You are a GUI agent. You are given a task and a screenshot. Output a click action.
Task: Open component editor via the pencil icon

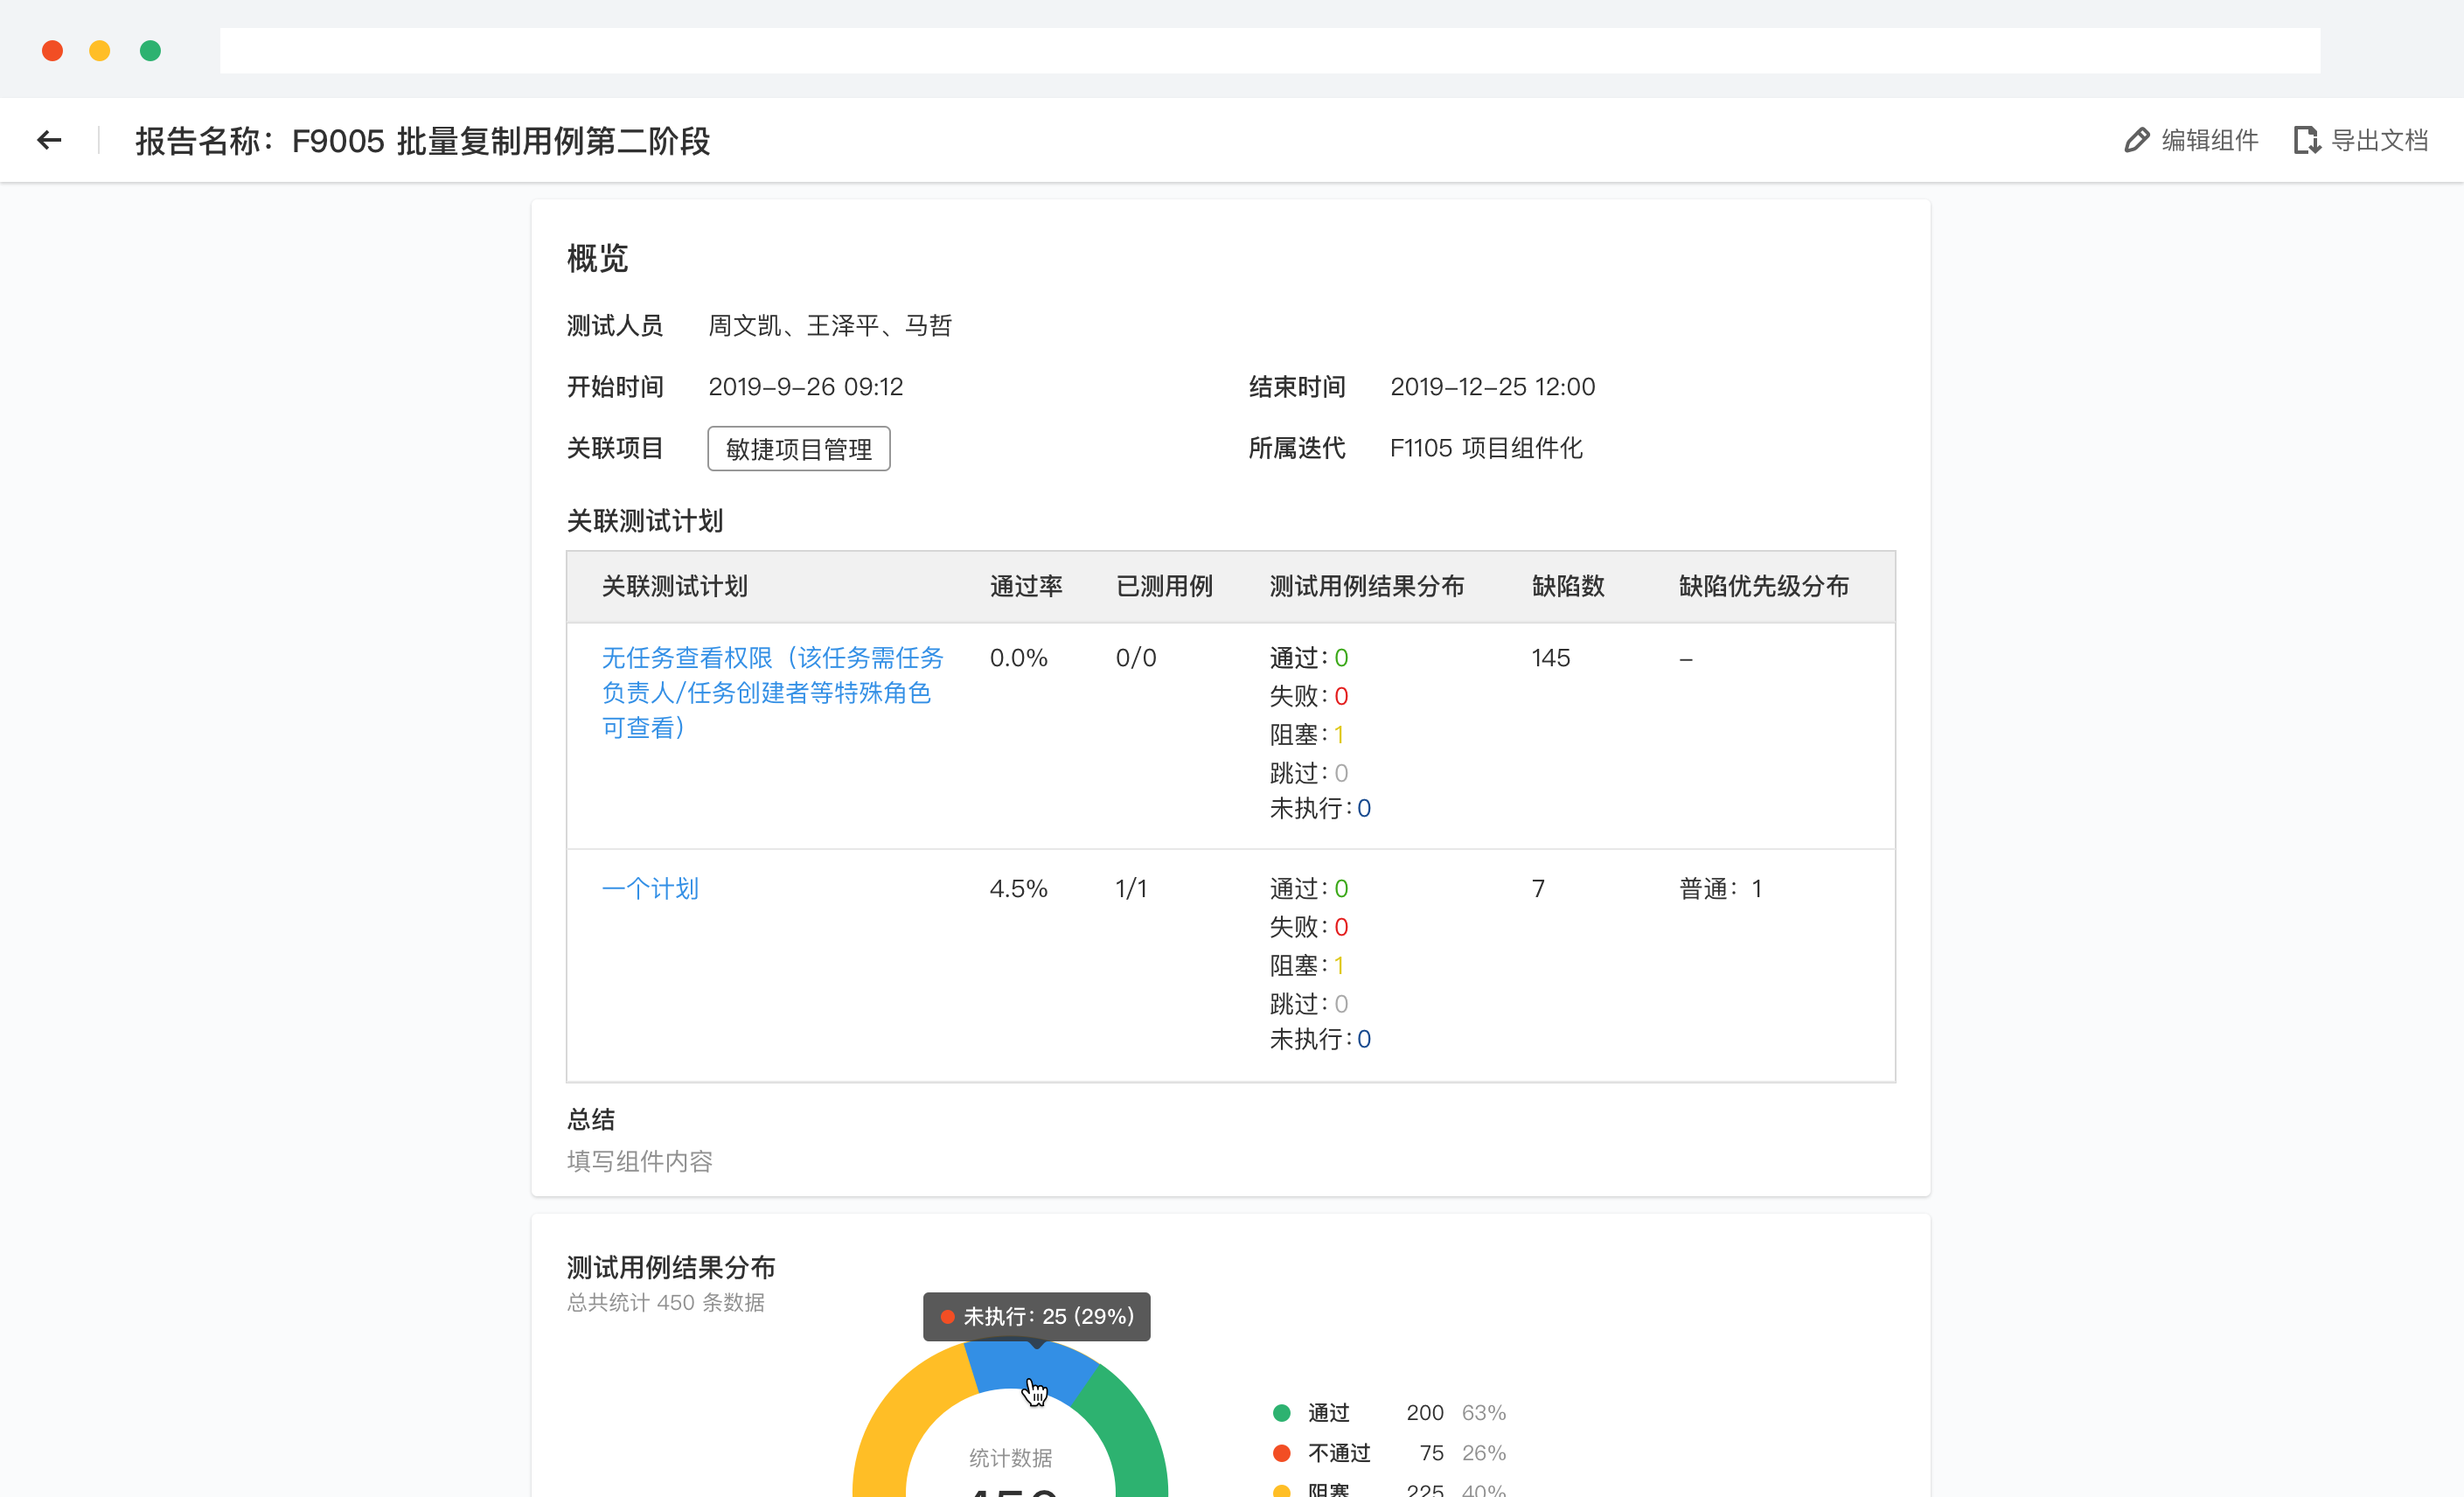(2138, 140)
